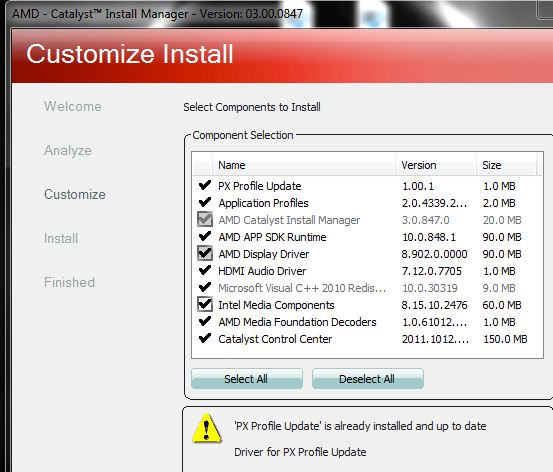Uncheck the Intel Media Components checkbox
Image resolution: width=553 pixels, height=472 pixels.
pos(205,304)
